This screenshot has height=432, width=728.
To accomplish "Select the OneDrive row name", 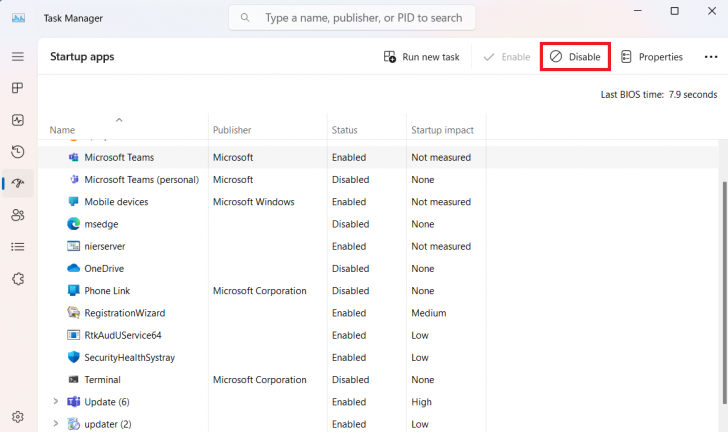I will (104, 268).
